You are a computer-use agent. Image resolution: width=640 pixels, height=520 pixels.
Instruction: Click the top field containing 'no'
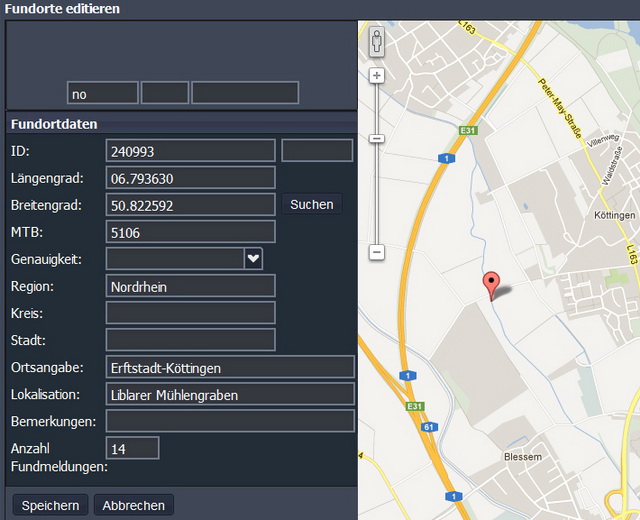[102, 93]
